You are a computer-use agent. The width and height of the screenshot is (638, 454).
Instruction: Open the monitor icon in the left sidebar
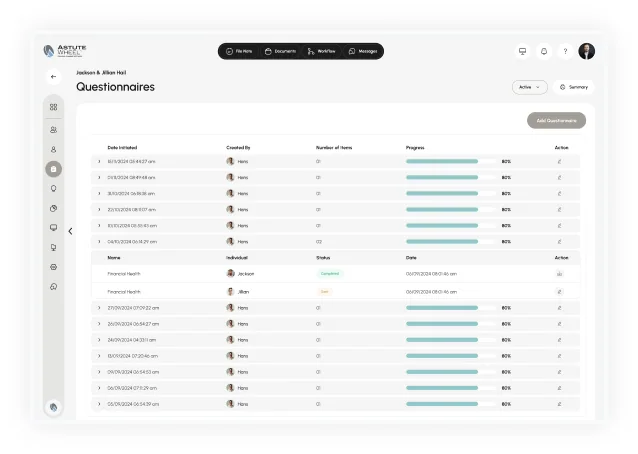[x=53, y=227]
